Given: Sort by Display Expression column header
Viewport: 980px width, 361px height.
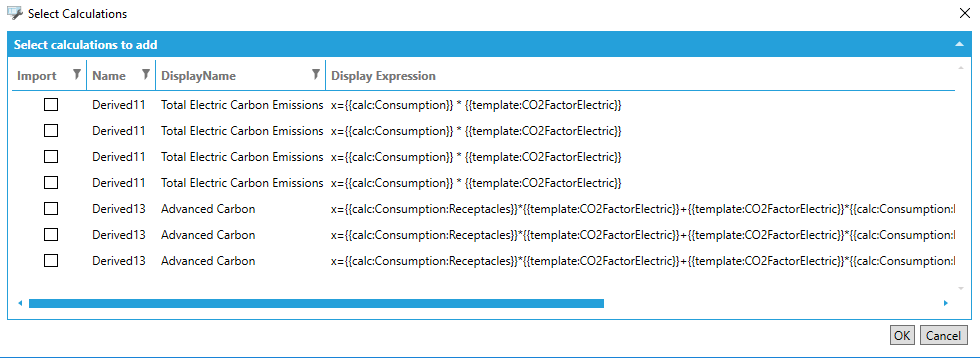Looking at the screenshot, I should [383, 76].
